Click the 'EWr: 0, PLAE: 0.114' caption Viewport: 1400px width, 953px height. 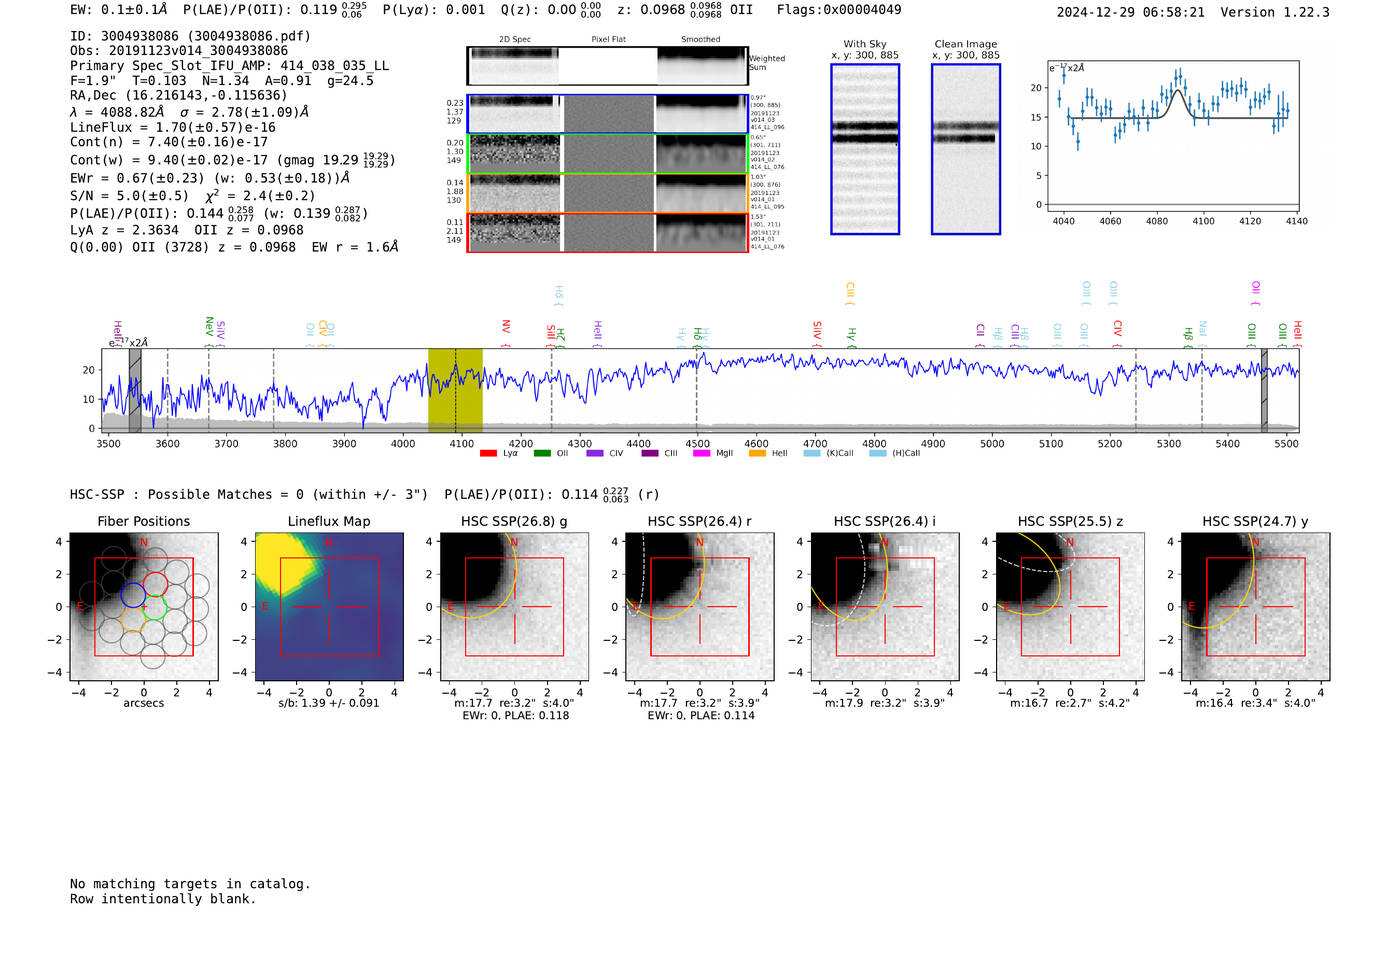click(700, 715)
